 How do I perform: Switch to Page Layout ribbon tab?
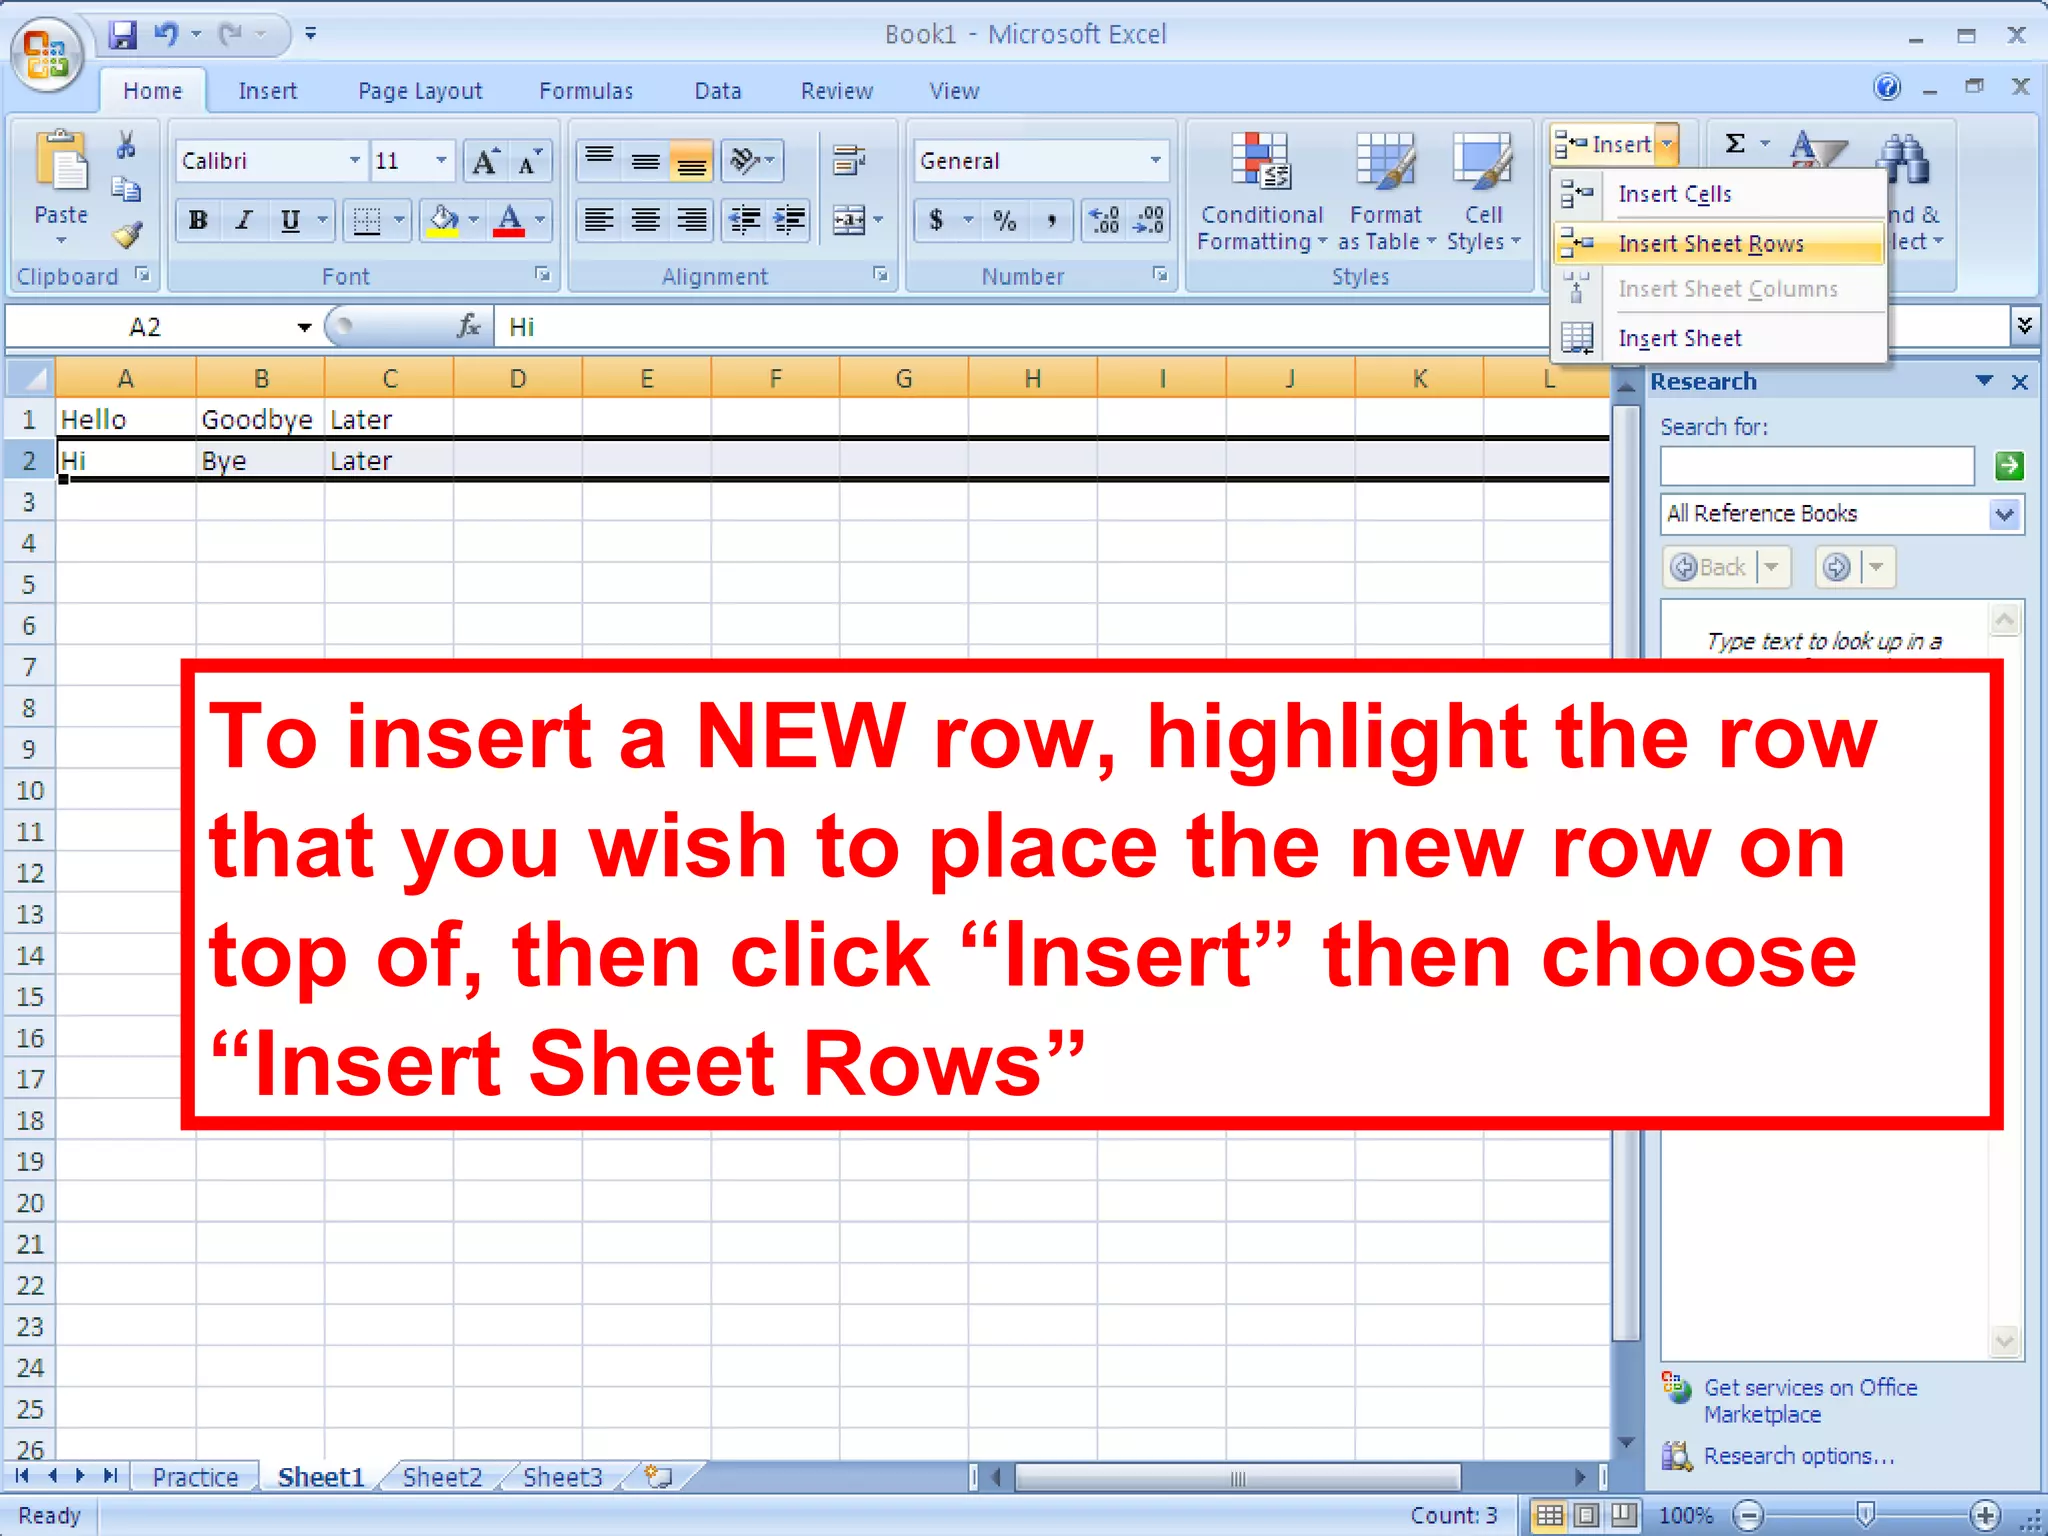pyautogui.click(x=420, y=91)
